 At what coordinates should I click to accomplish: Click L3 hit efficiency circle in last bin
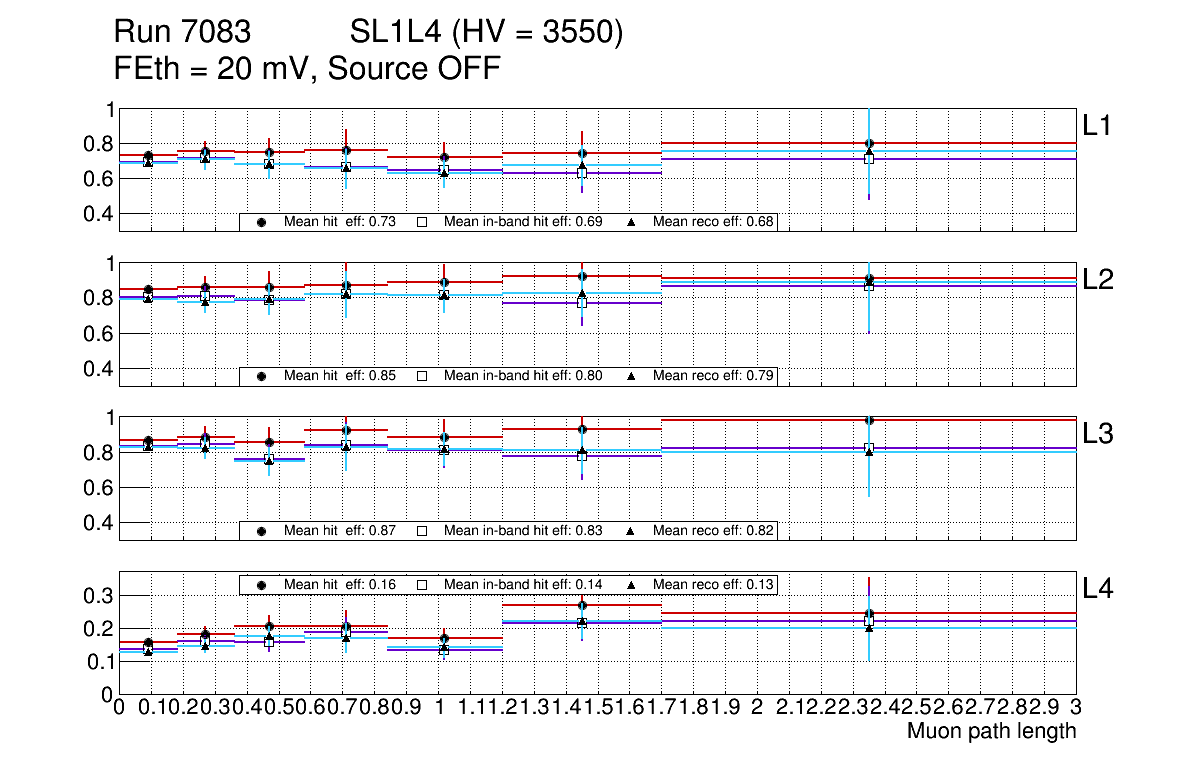[869, 420]
